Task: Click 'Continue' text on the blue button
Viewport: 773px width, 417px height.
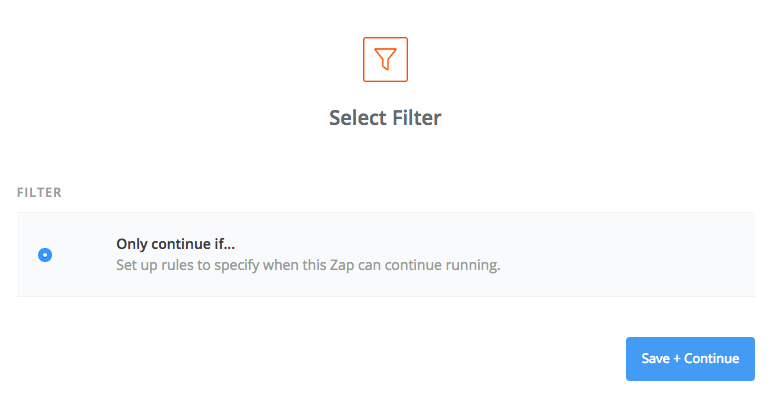Action: 711,358
